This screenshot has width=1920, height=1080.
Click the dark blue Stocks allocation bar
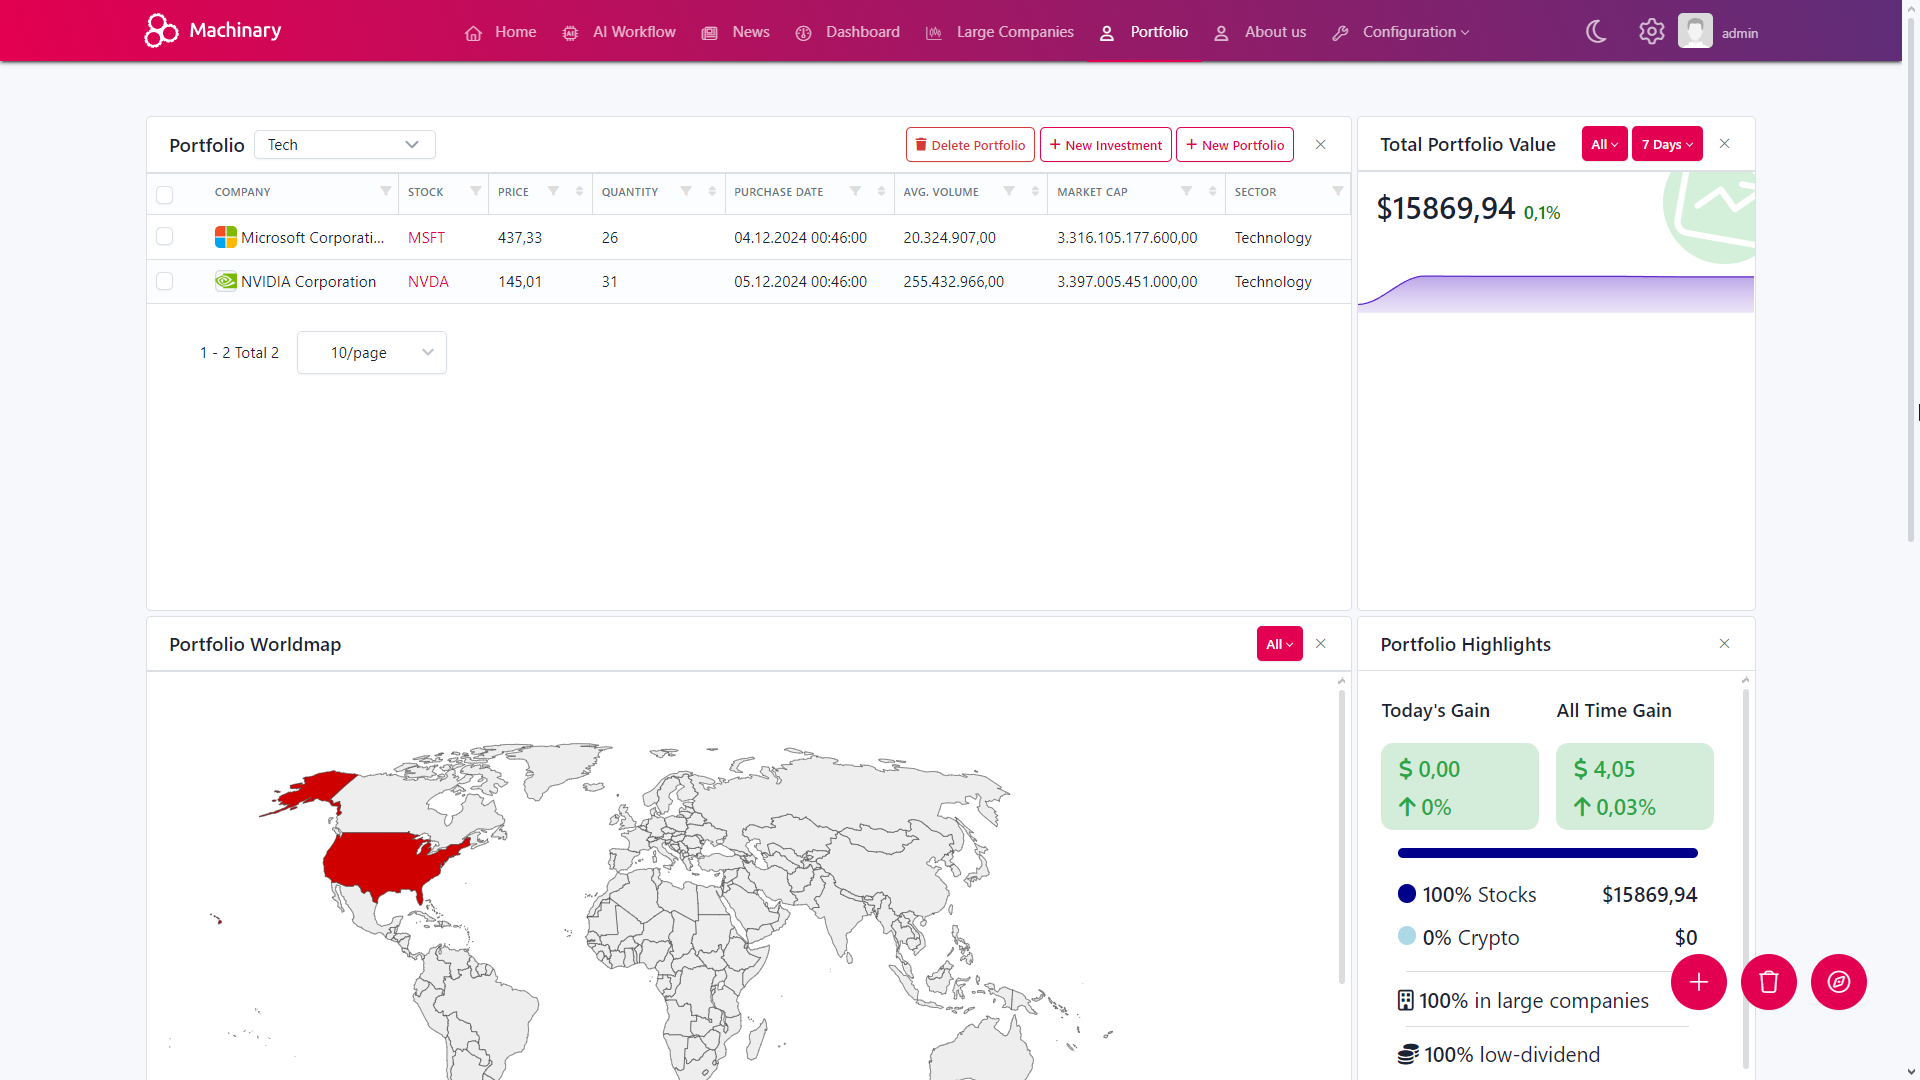click(x=1547, y=853)
